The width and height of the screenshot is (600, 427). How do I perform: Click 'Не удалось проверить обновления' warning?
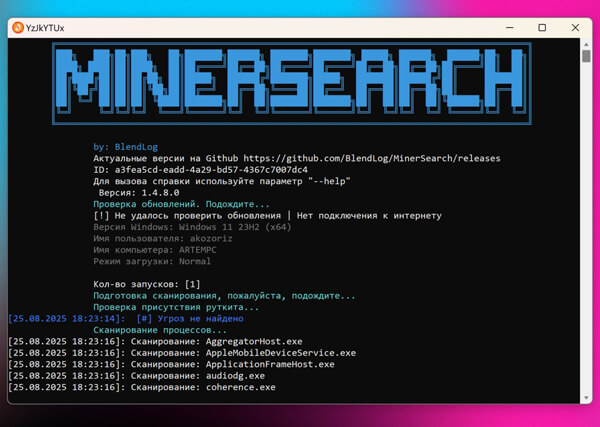(x=267, y=215)
